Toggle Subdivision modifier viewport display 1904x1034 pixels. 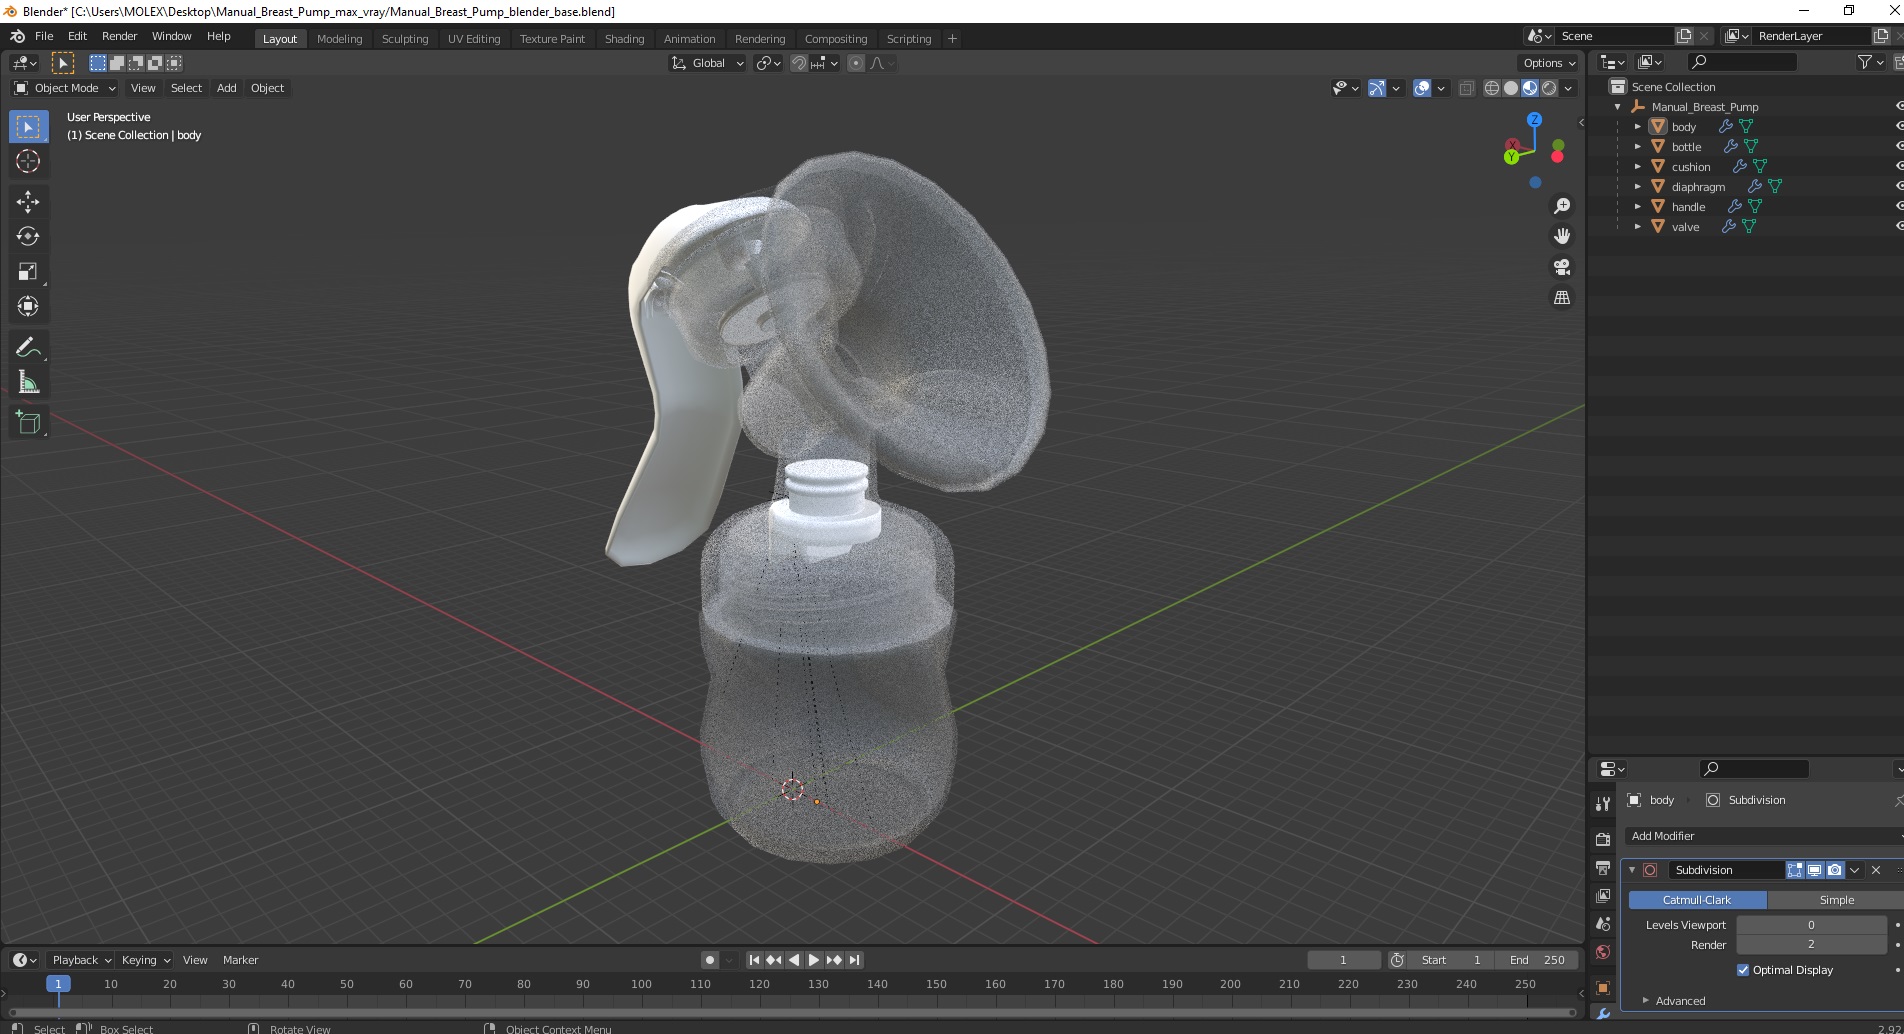1814,870
